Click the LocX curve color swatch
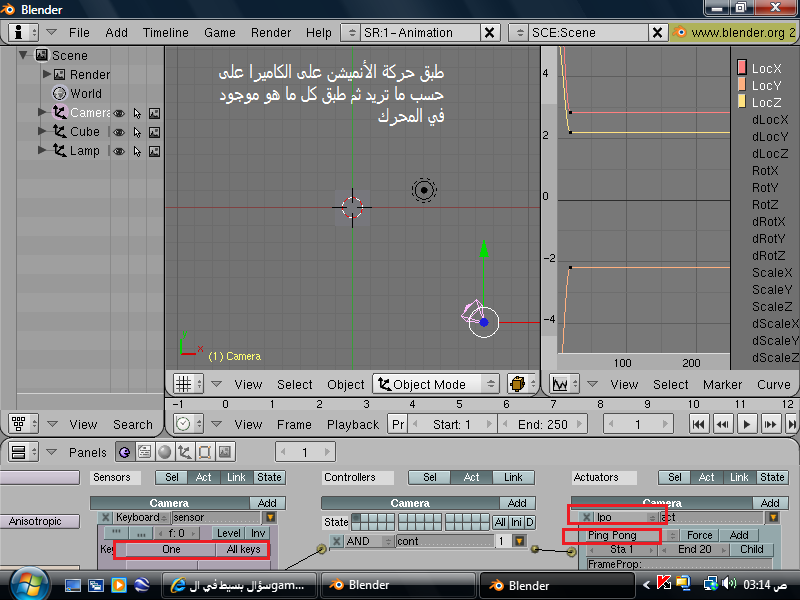Image resolution: width=800 pixels, height=600 pixels. coord(742,68)
